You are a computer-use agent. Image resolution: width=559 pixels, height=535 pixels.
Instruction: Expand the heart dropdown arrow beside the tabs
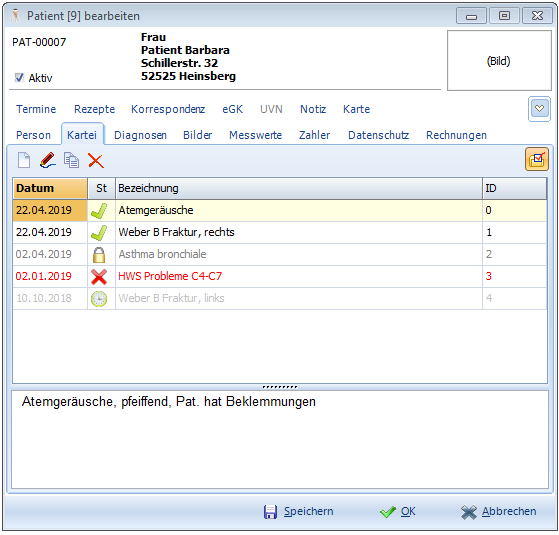[539, 109]
